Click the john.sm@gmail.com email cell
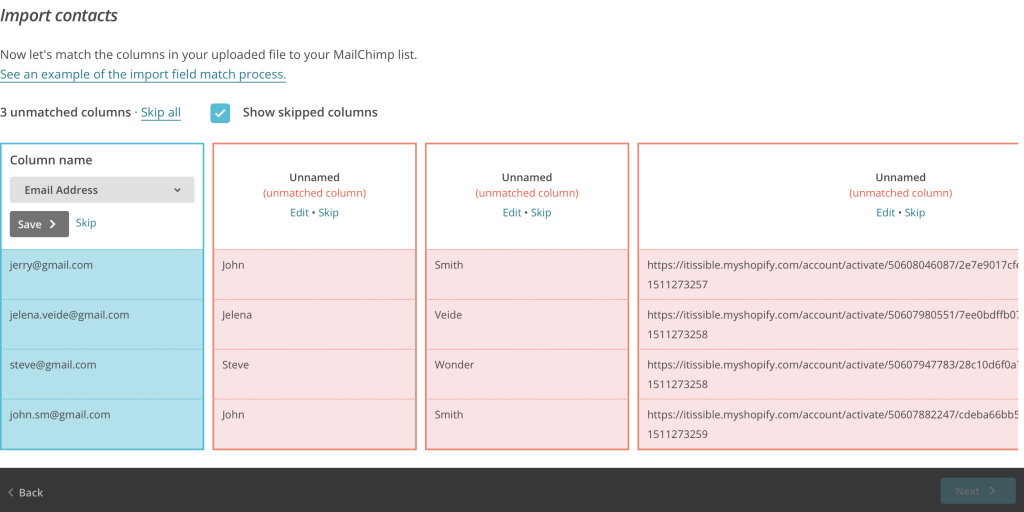Image resolution: width=1024 pixels, height=512 pixels. coord(60,415)
